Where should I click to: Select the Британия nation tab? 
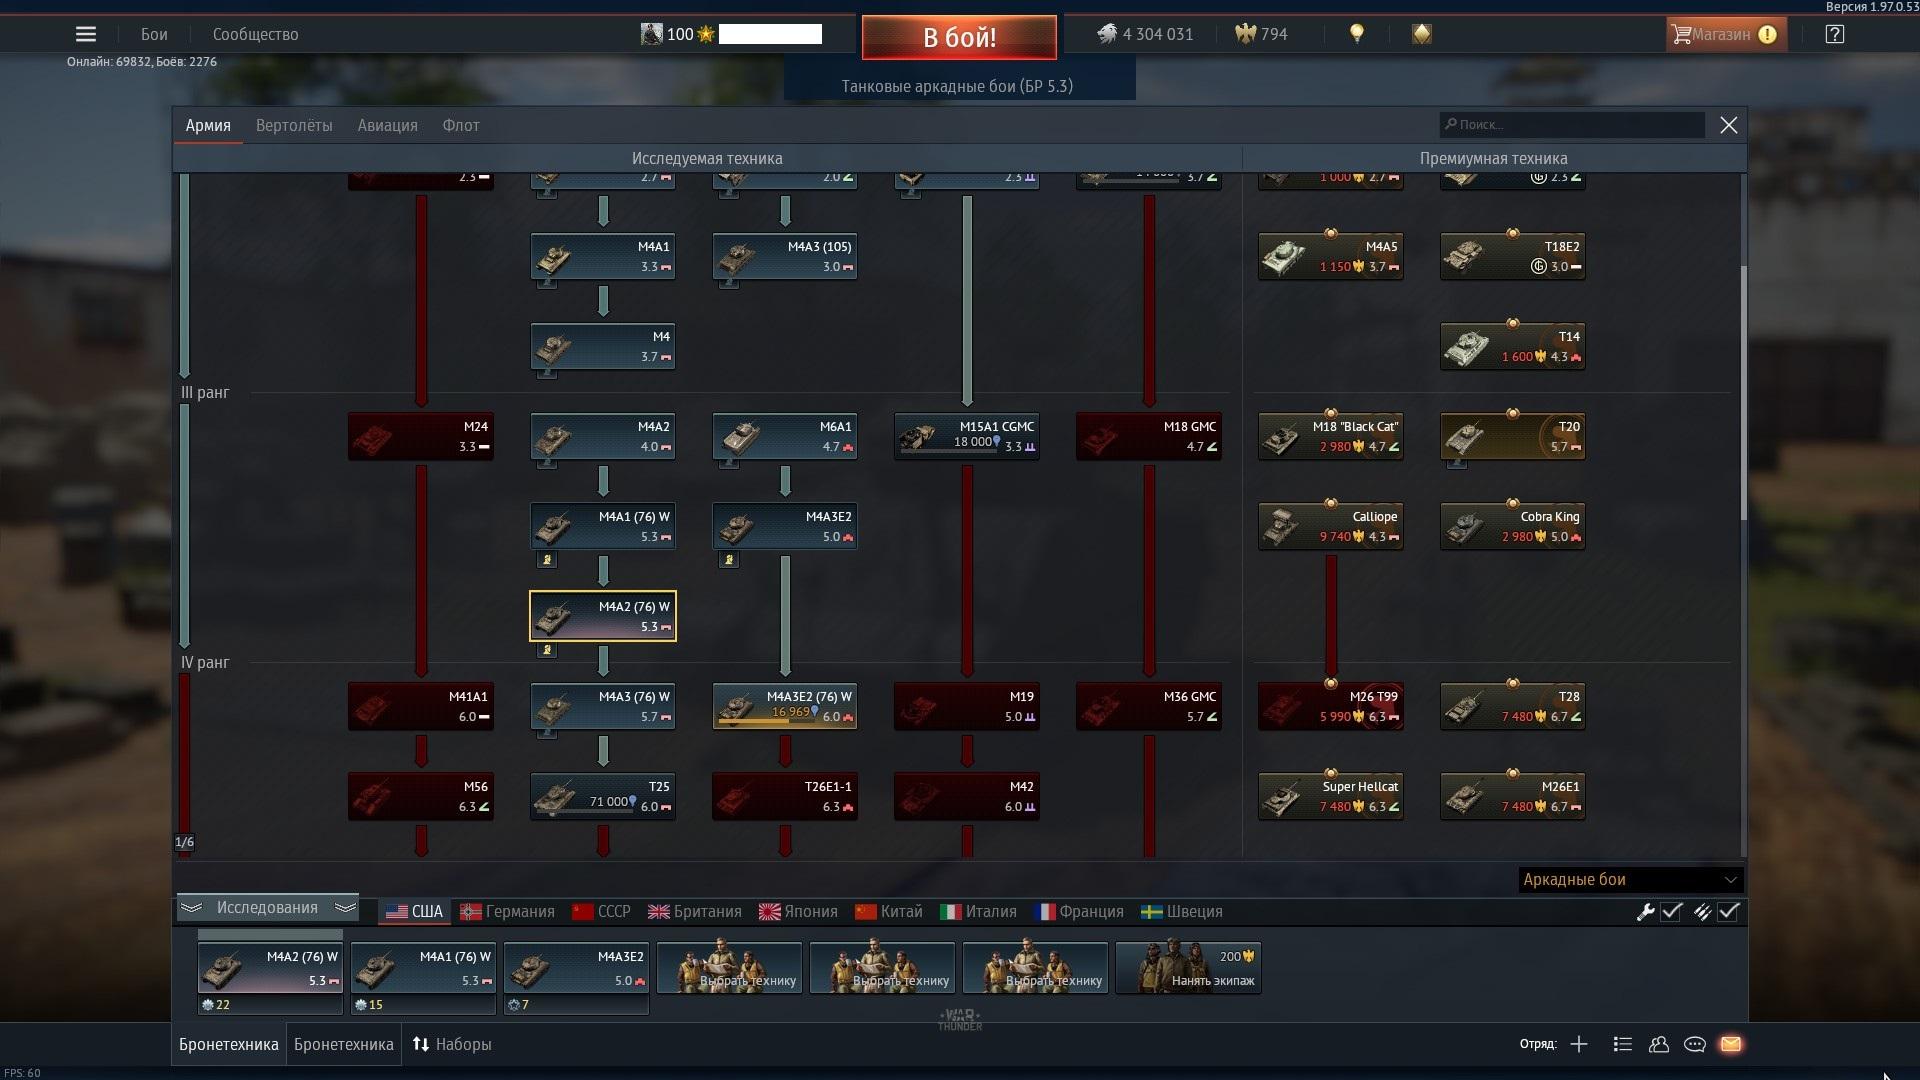[x=695, y=912]
